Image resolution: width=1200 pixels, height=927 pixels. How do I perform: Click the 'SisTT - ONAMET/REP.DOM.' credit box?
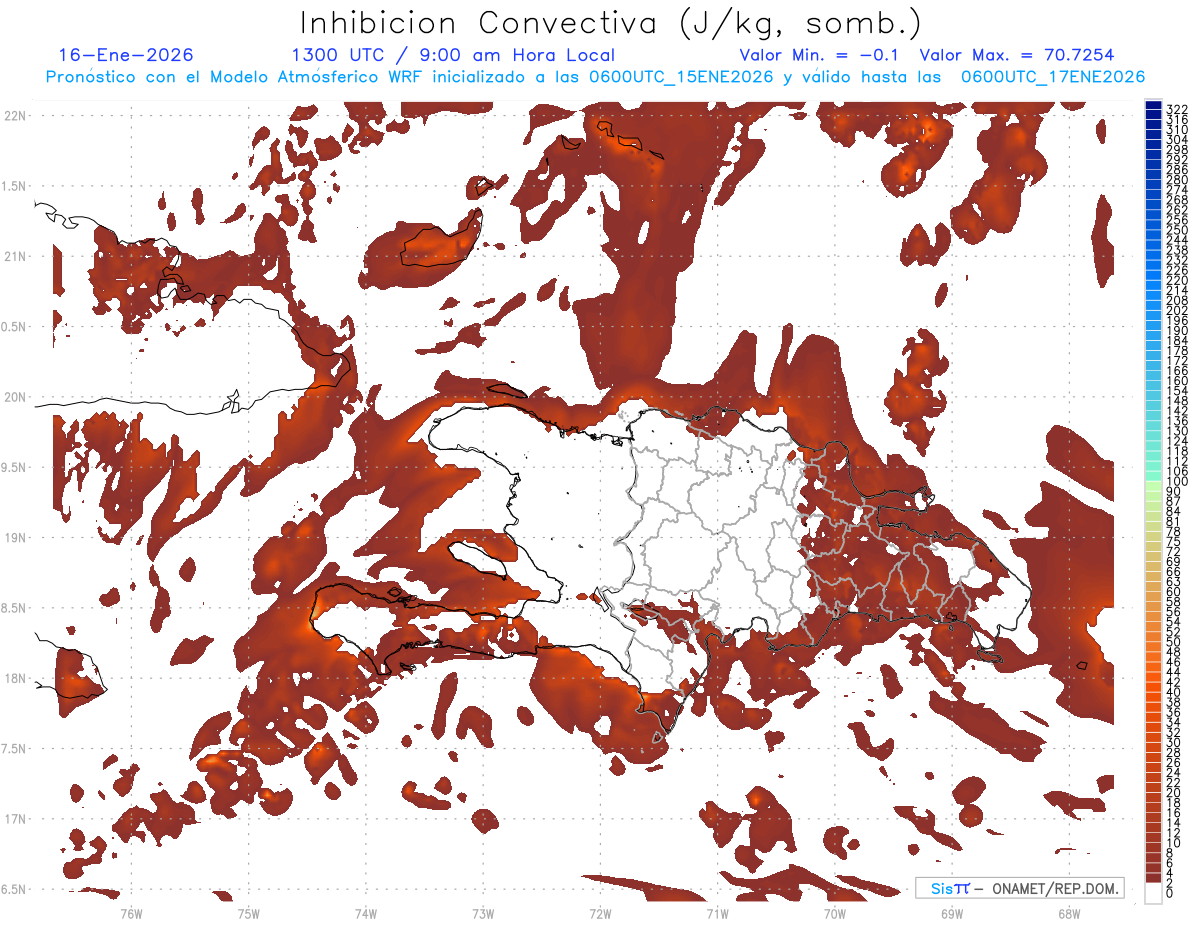coord(1019,888)
